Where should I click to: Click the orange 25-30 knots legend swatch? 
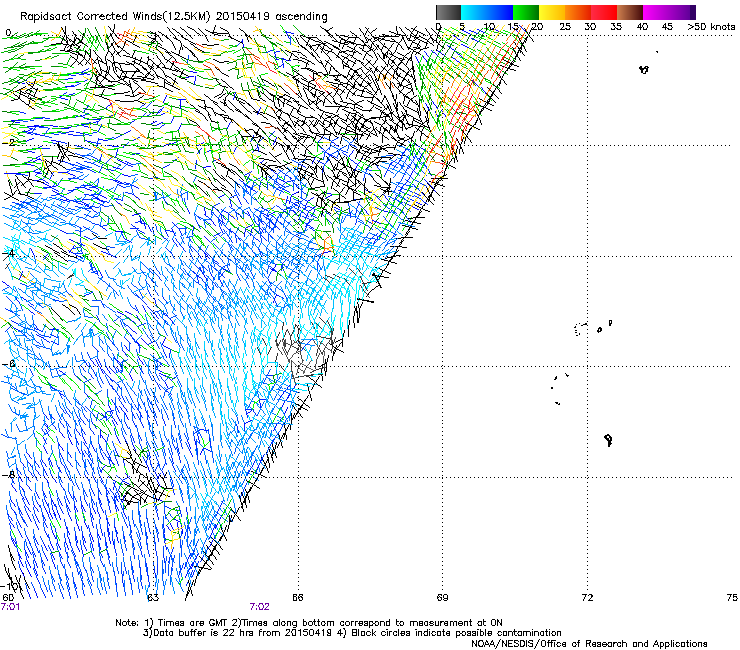(578, 12)
